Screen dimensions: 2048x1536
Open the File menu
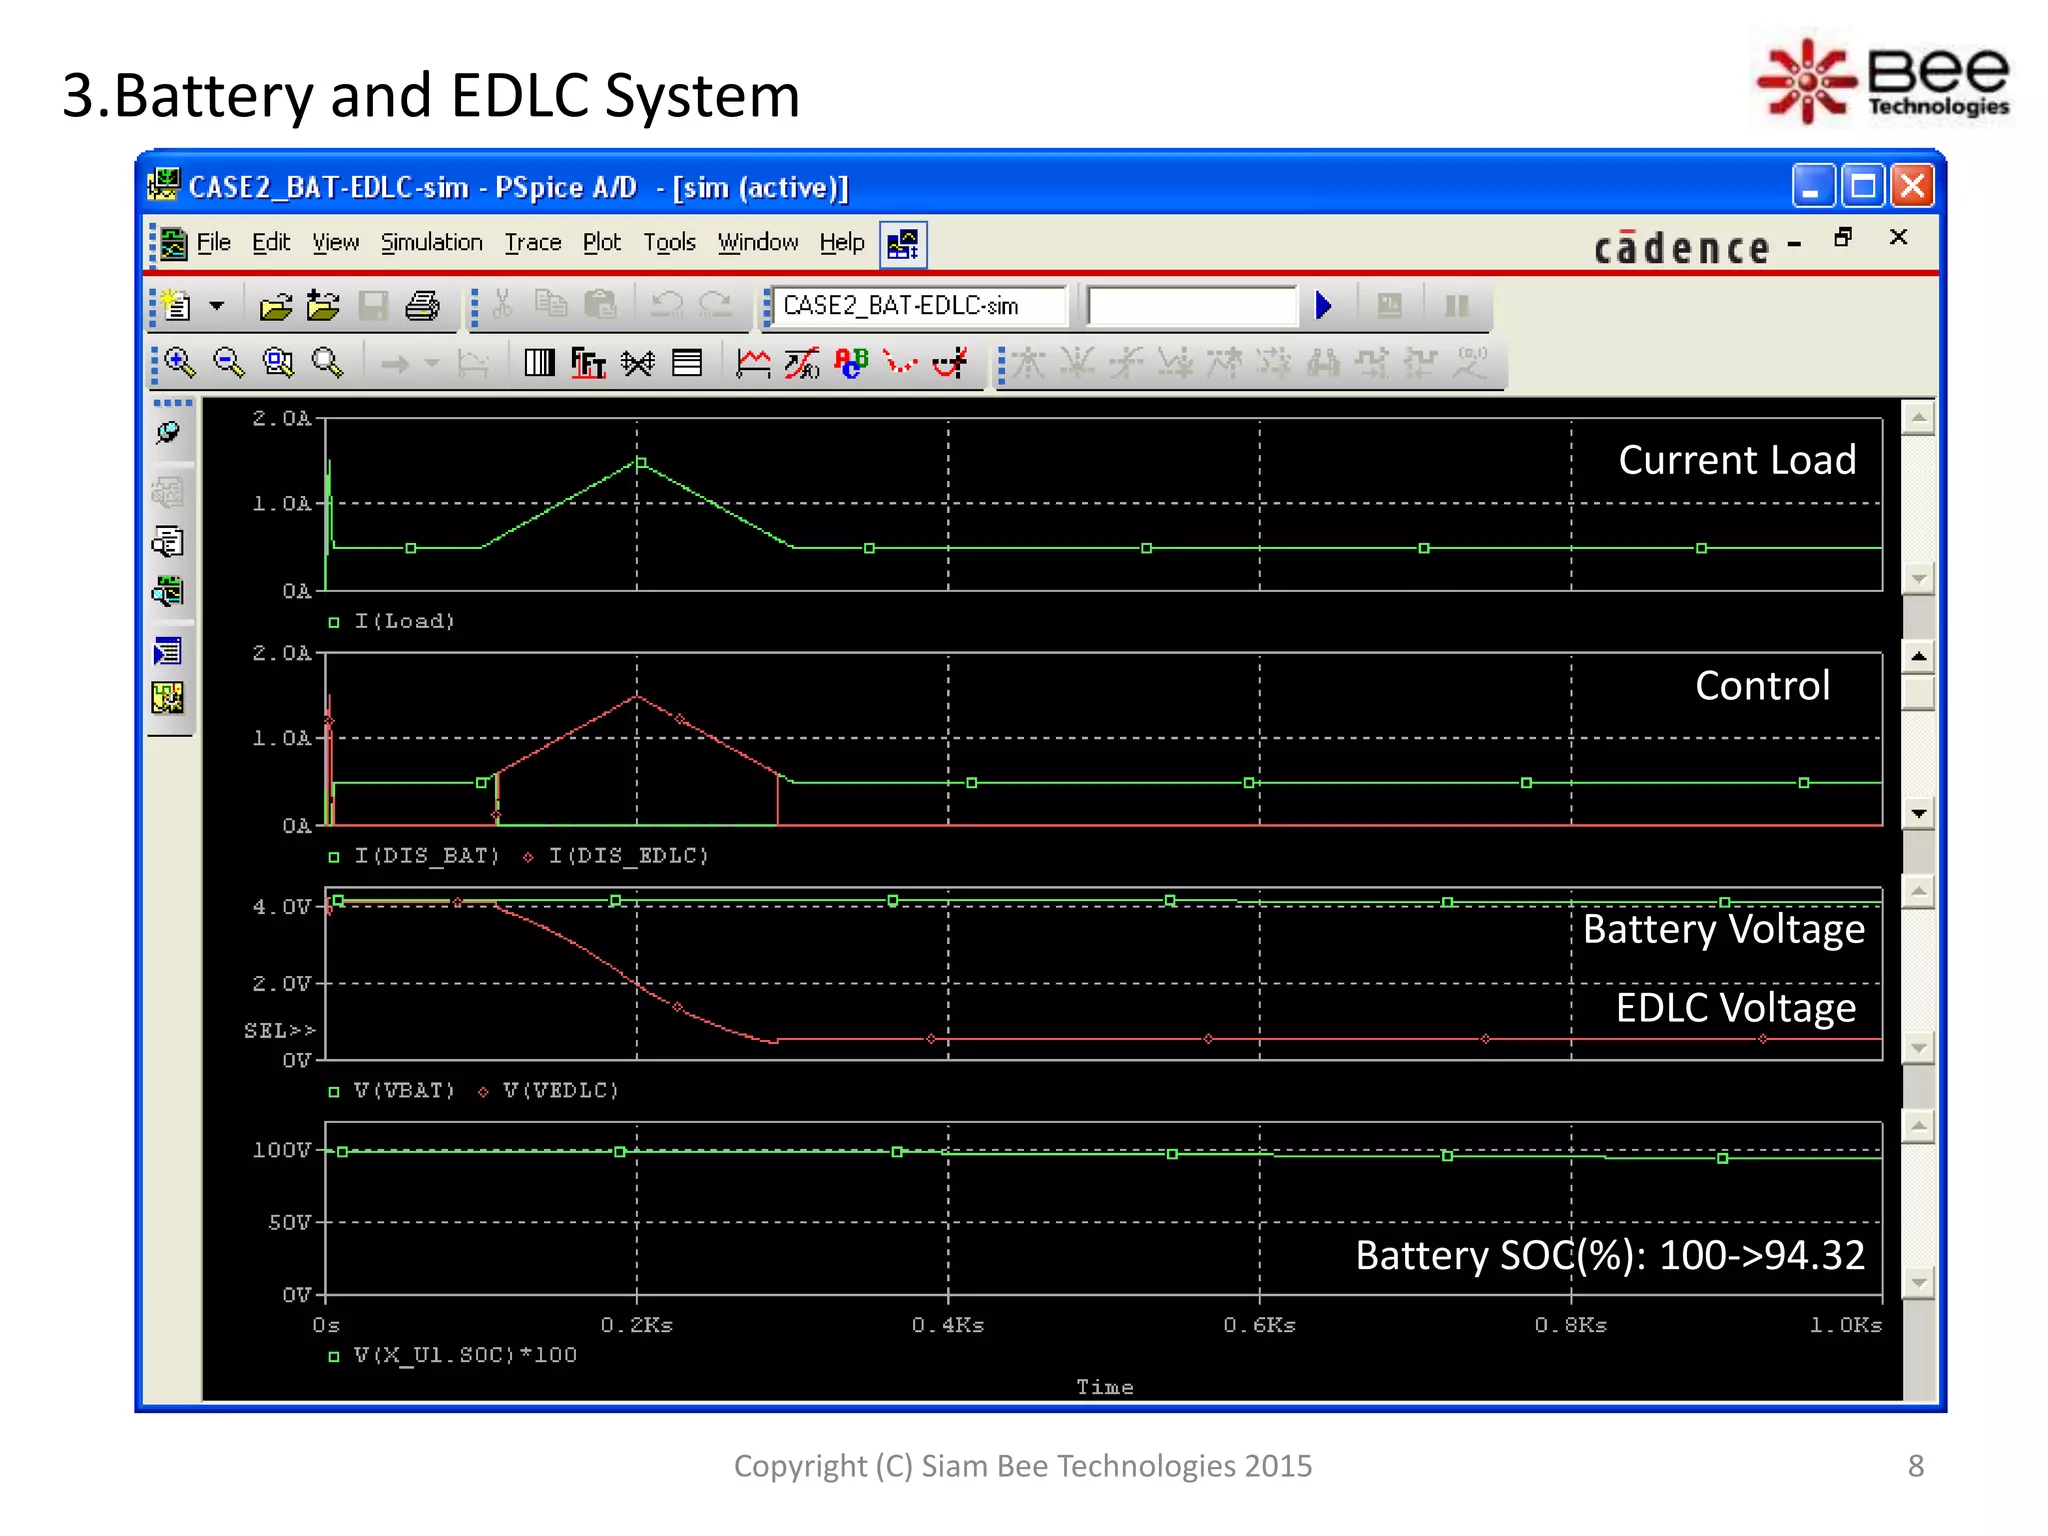click(213, 243)
